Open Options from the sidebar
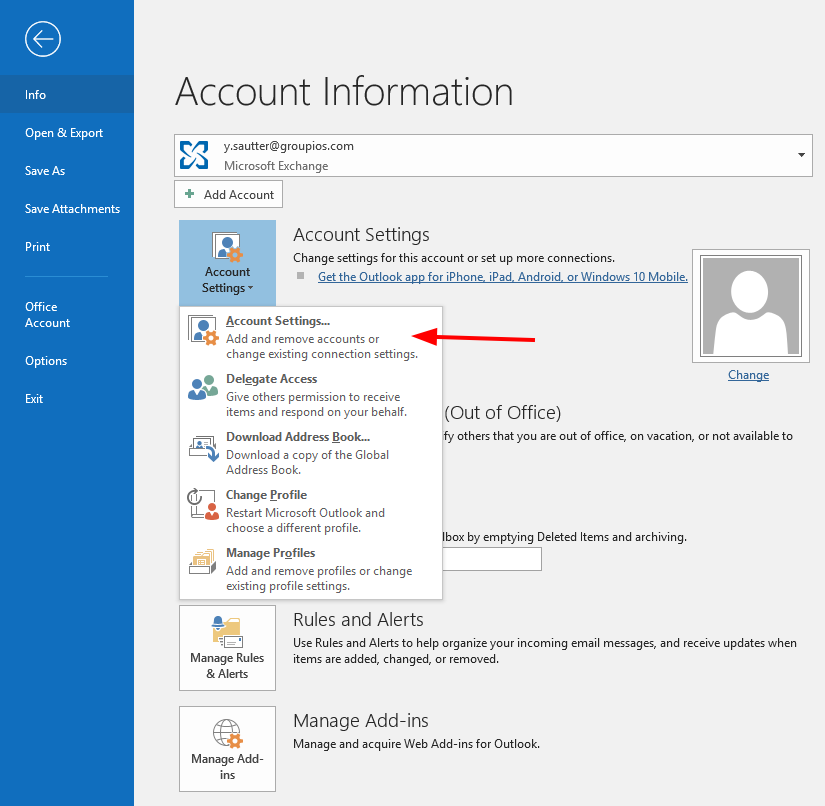825x806 pixels. (46, 361)
